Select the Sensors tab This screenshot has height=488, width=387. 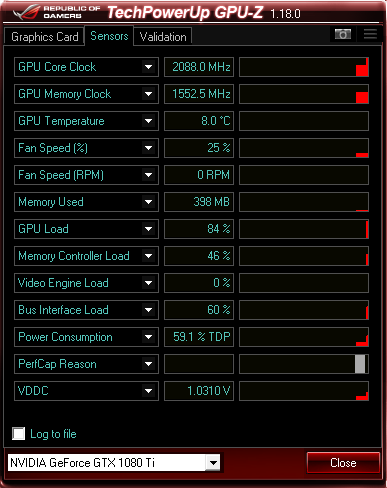[109, 36]
